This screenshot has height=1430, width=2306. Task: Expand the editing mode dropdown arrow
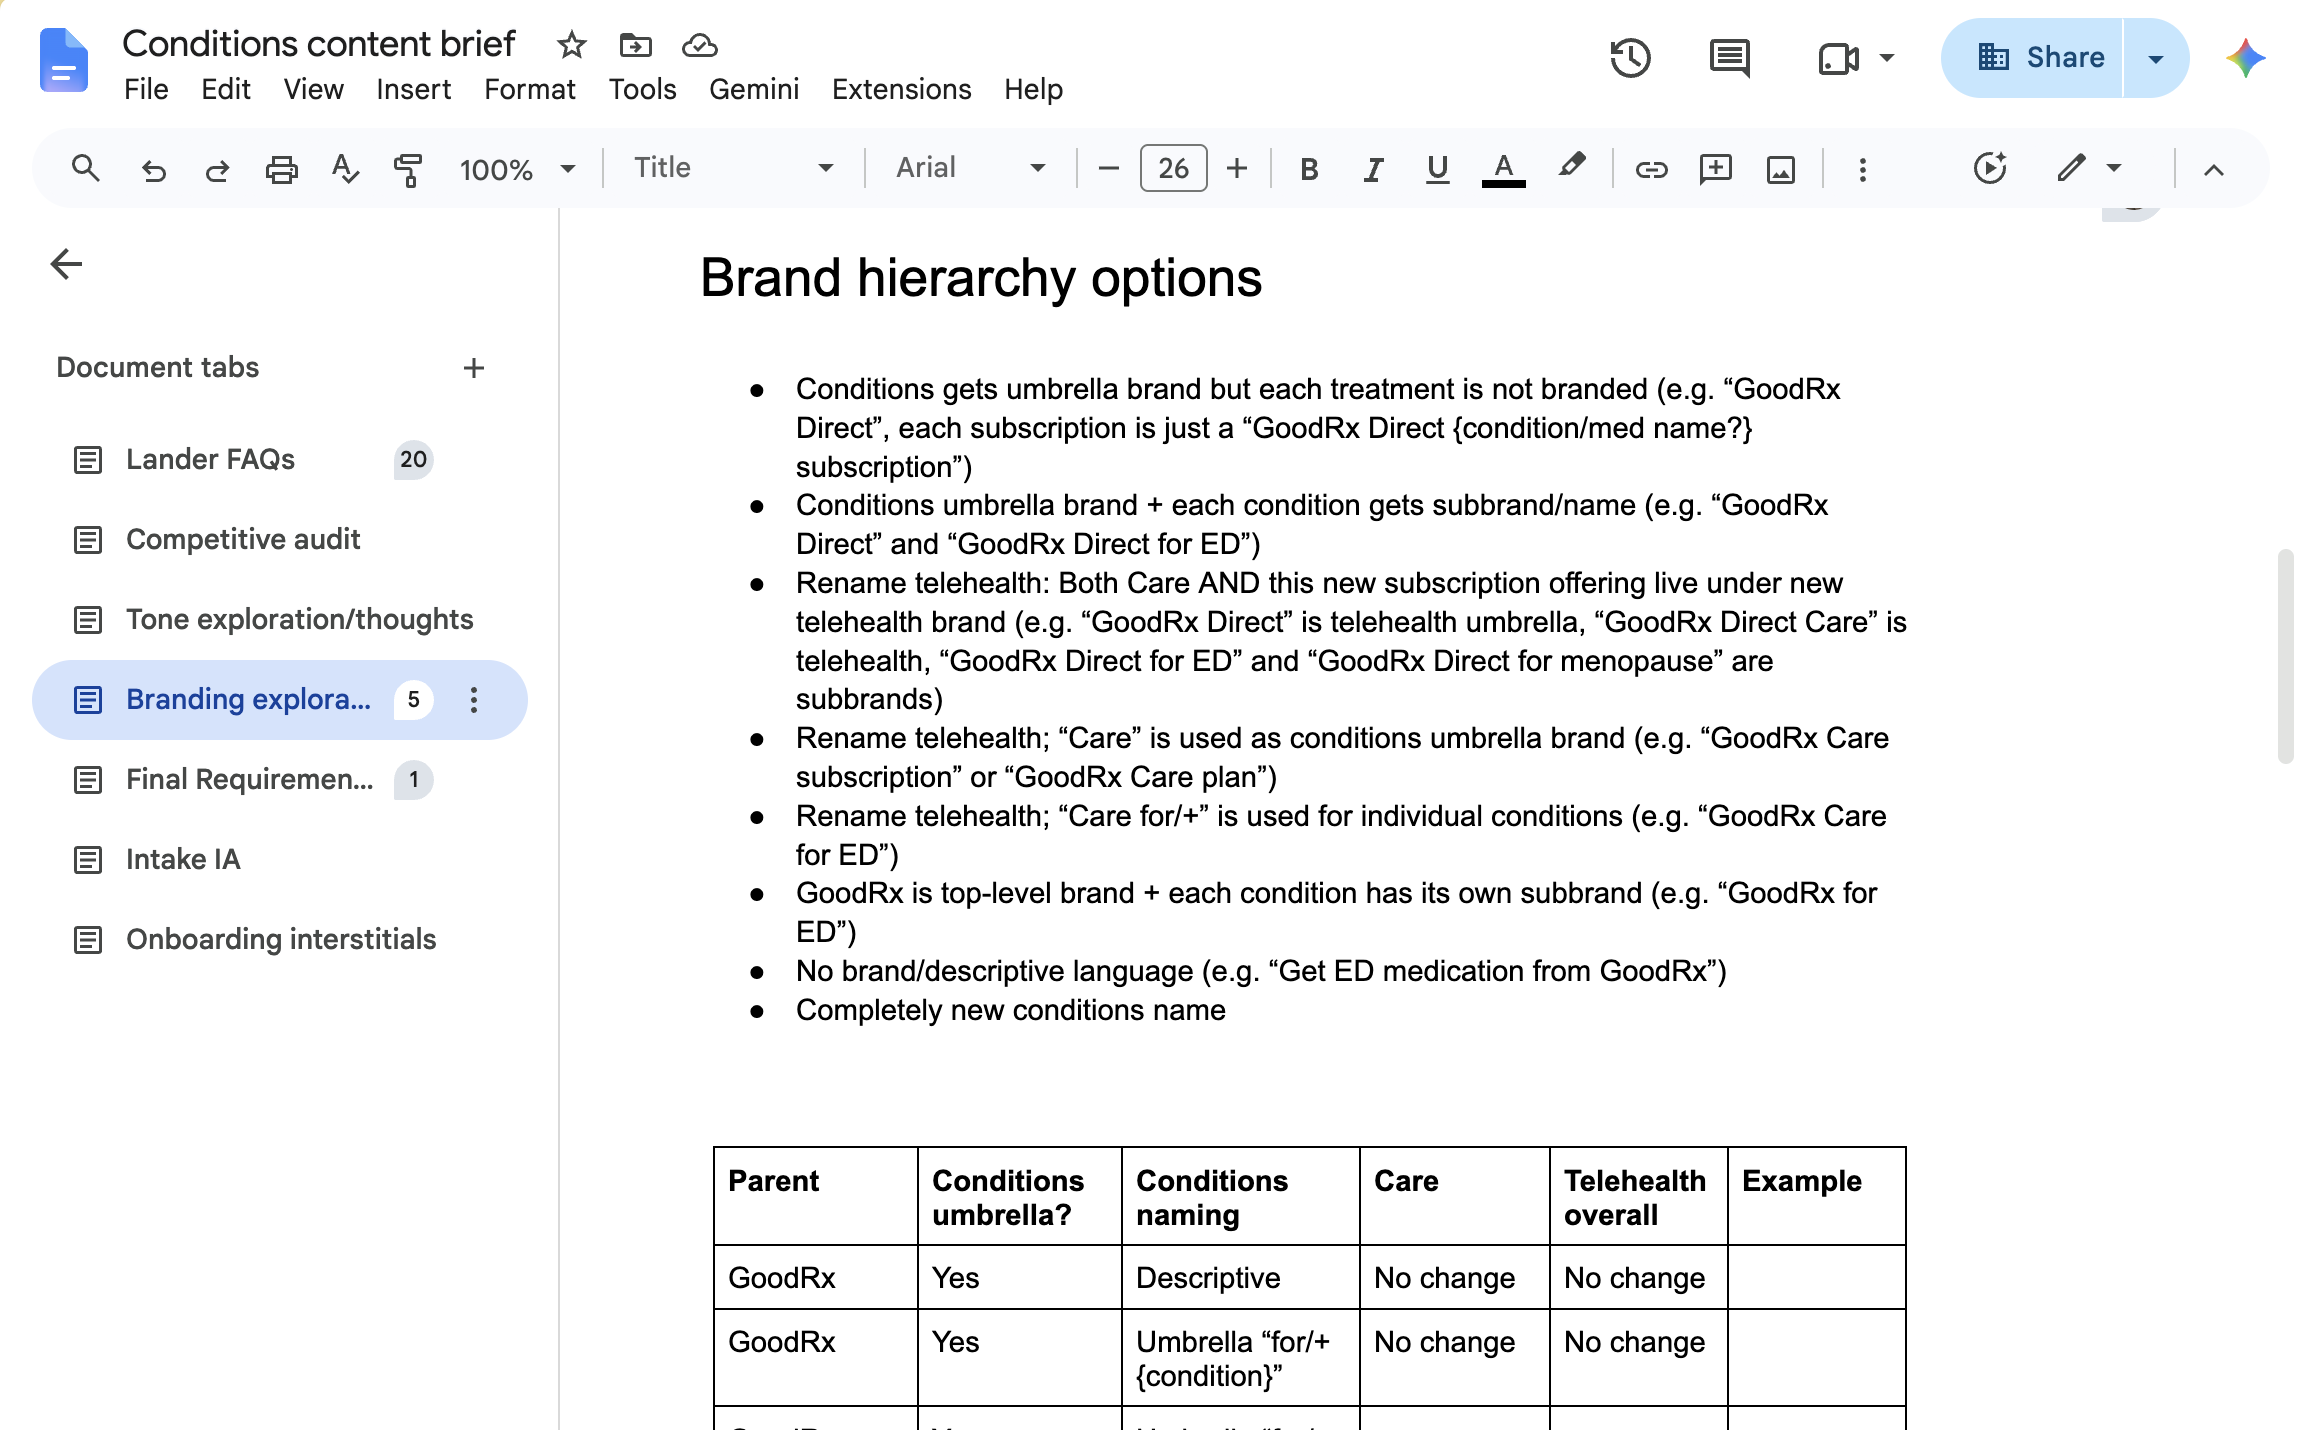(x=2114, y=168)
